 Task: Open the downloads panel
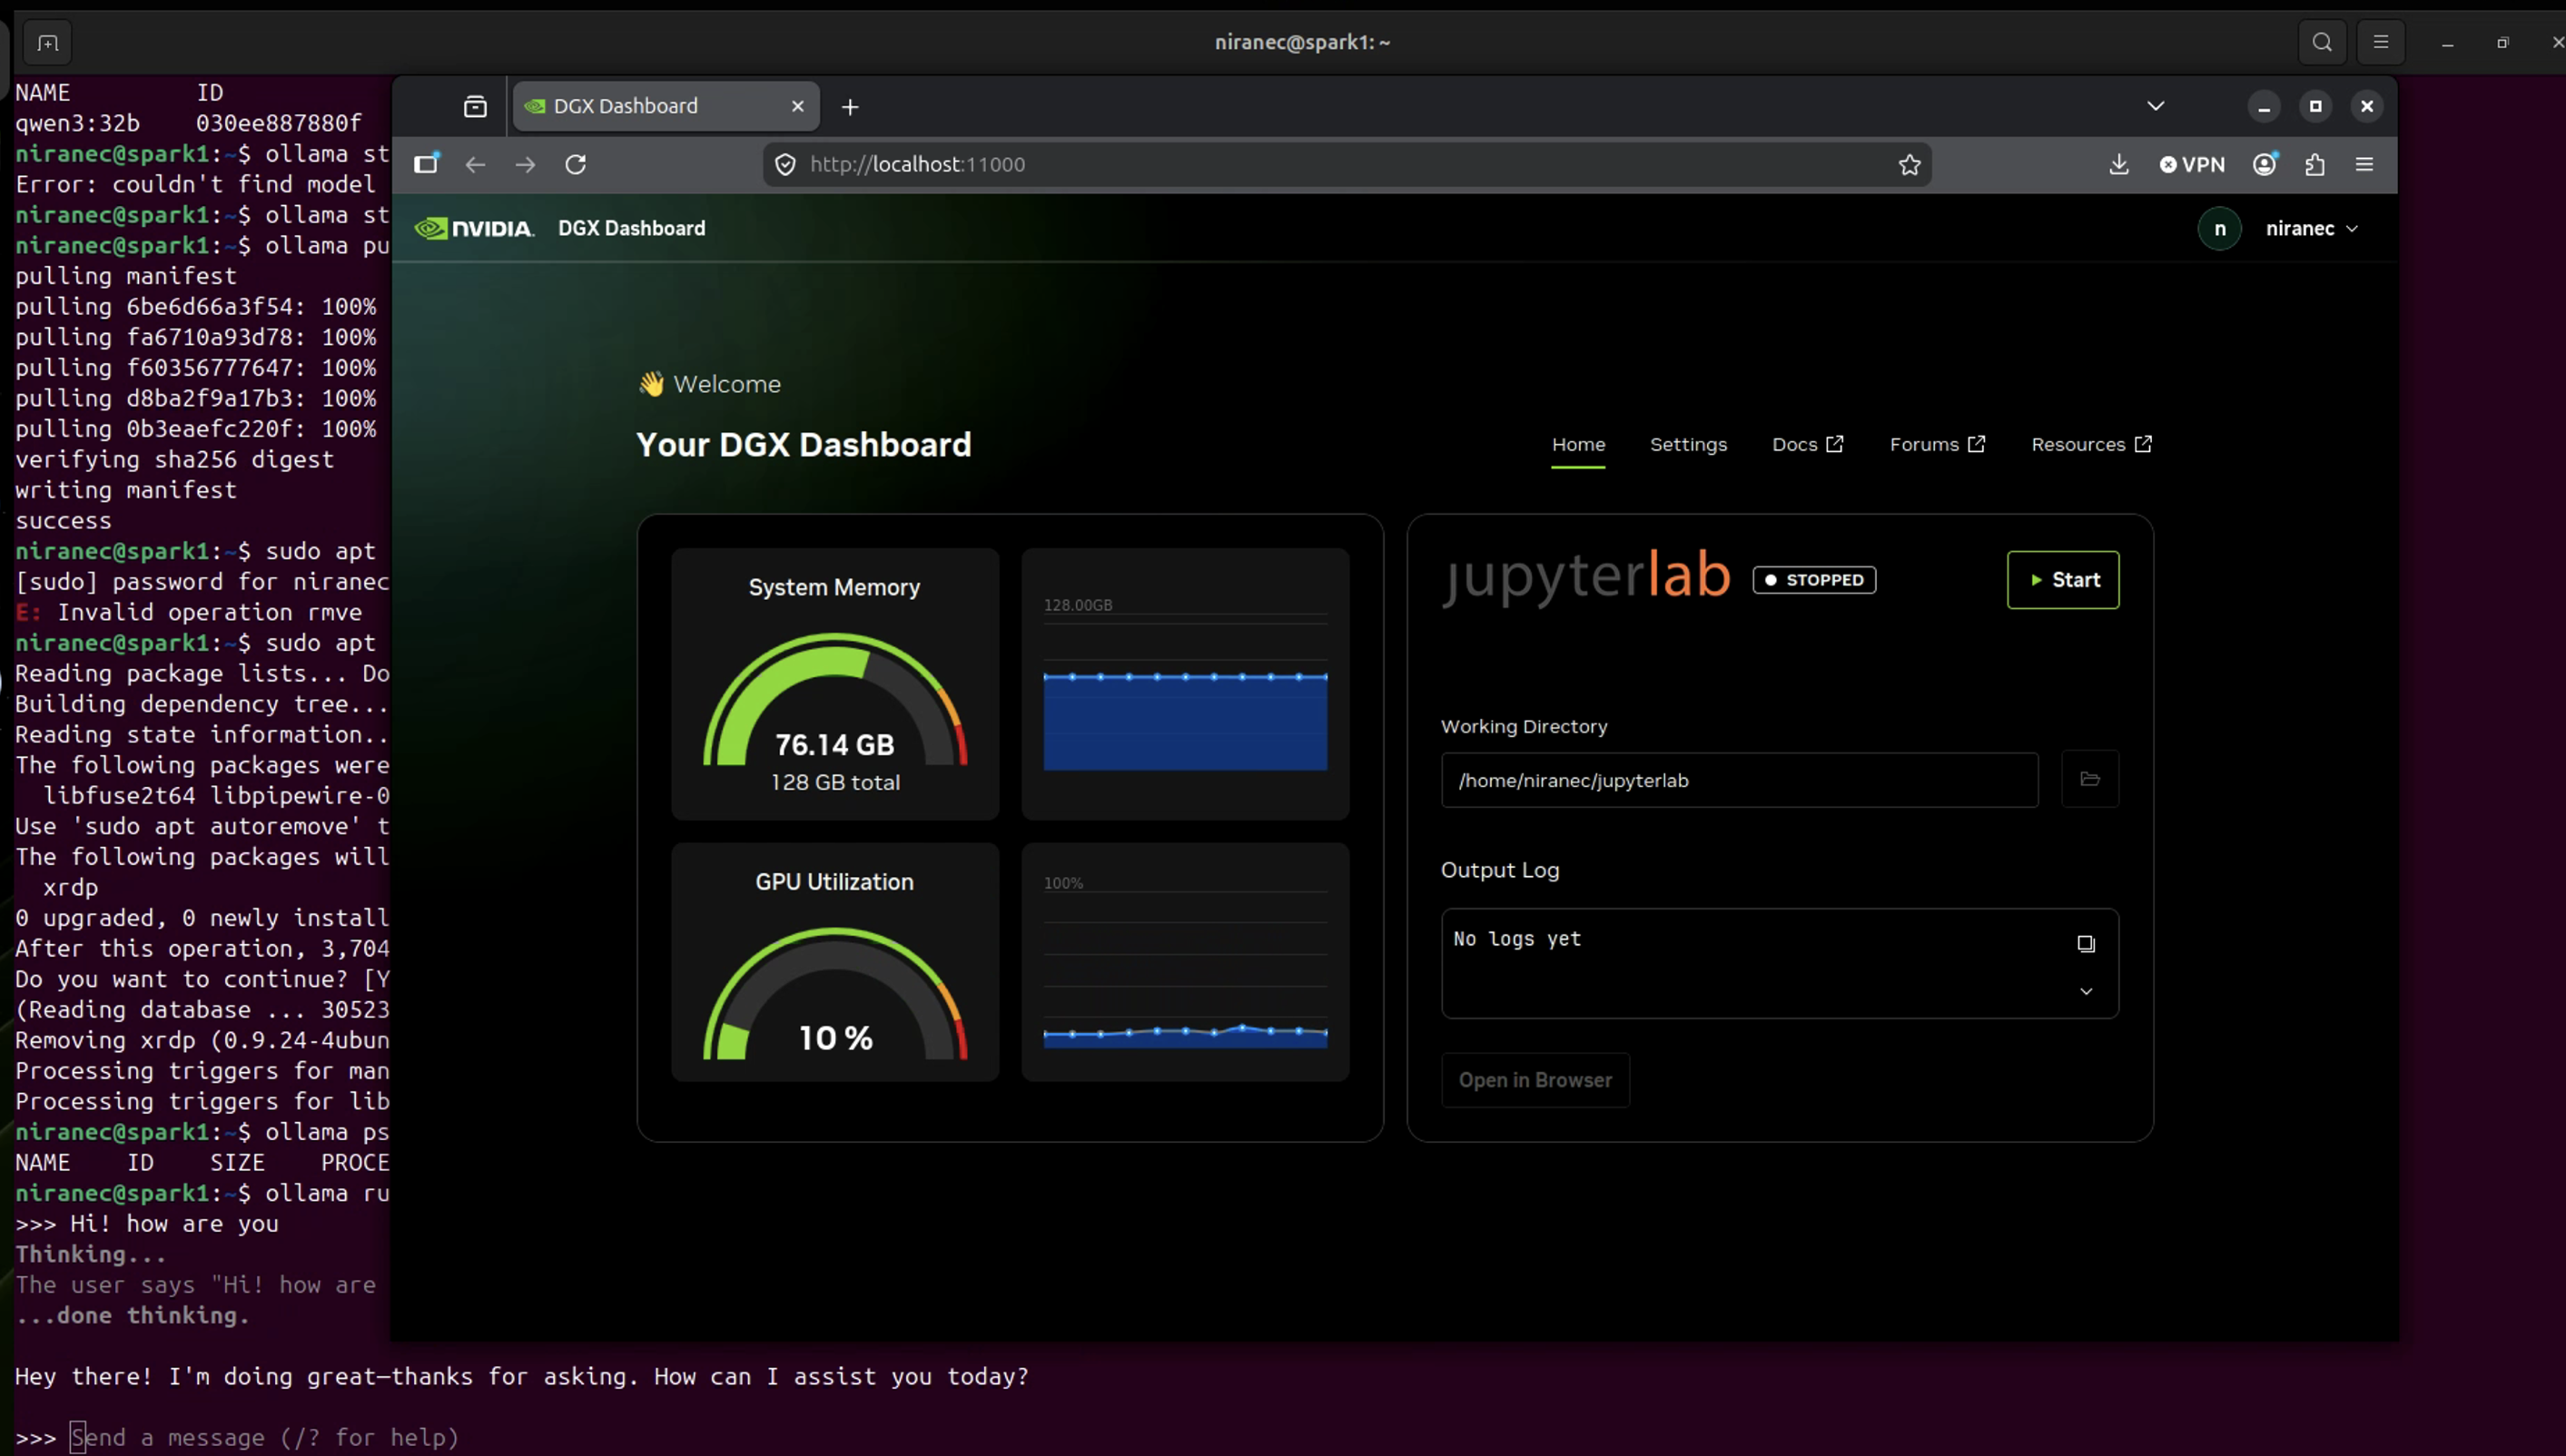2118,164
